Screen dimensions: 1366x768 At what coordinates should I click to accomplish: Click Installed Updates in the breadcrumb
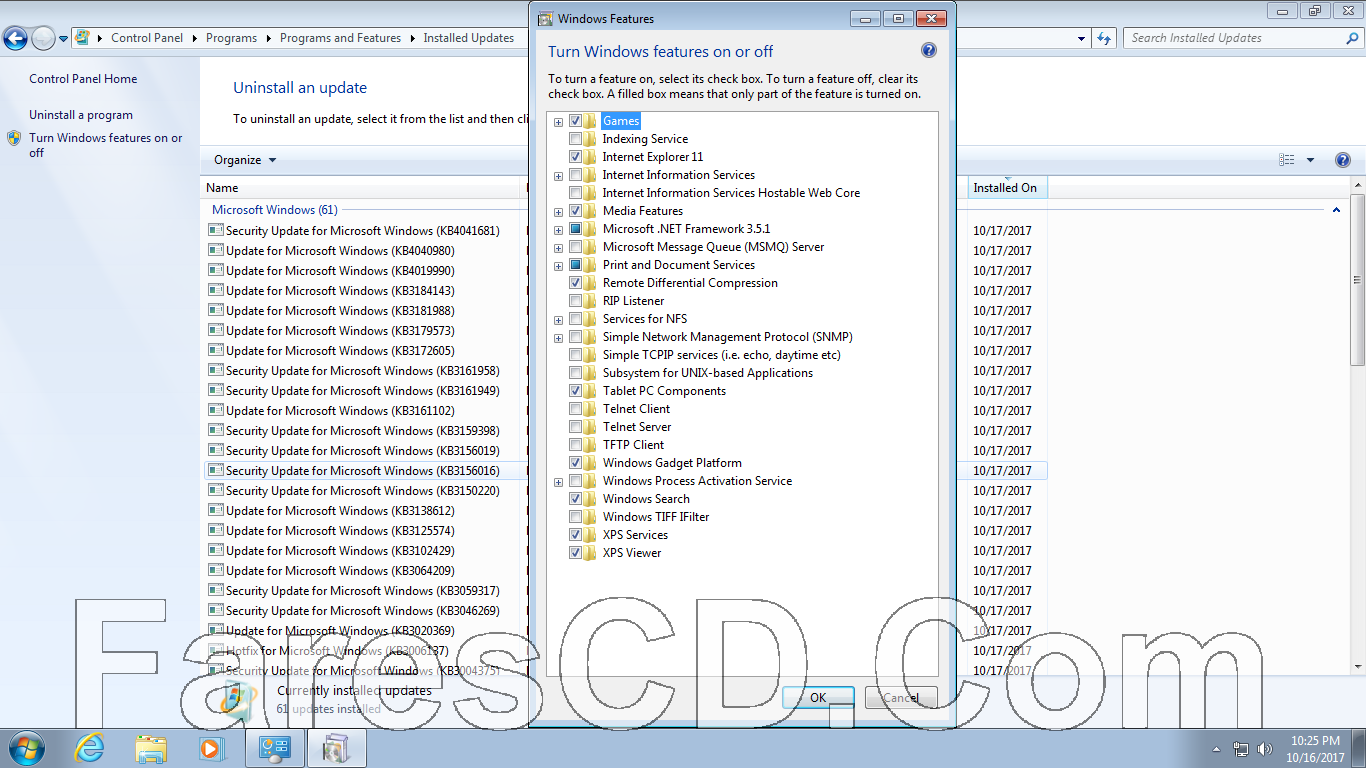click(468, 38)
